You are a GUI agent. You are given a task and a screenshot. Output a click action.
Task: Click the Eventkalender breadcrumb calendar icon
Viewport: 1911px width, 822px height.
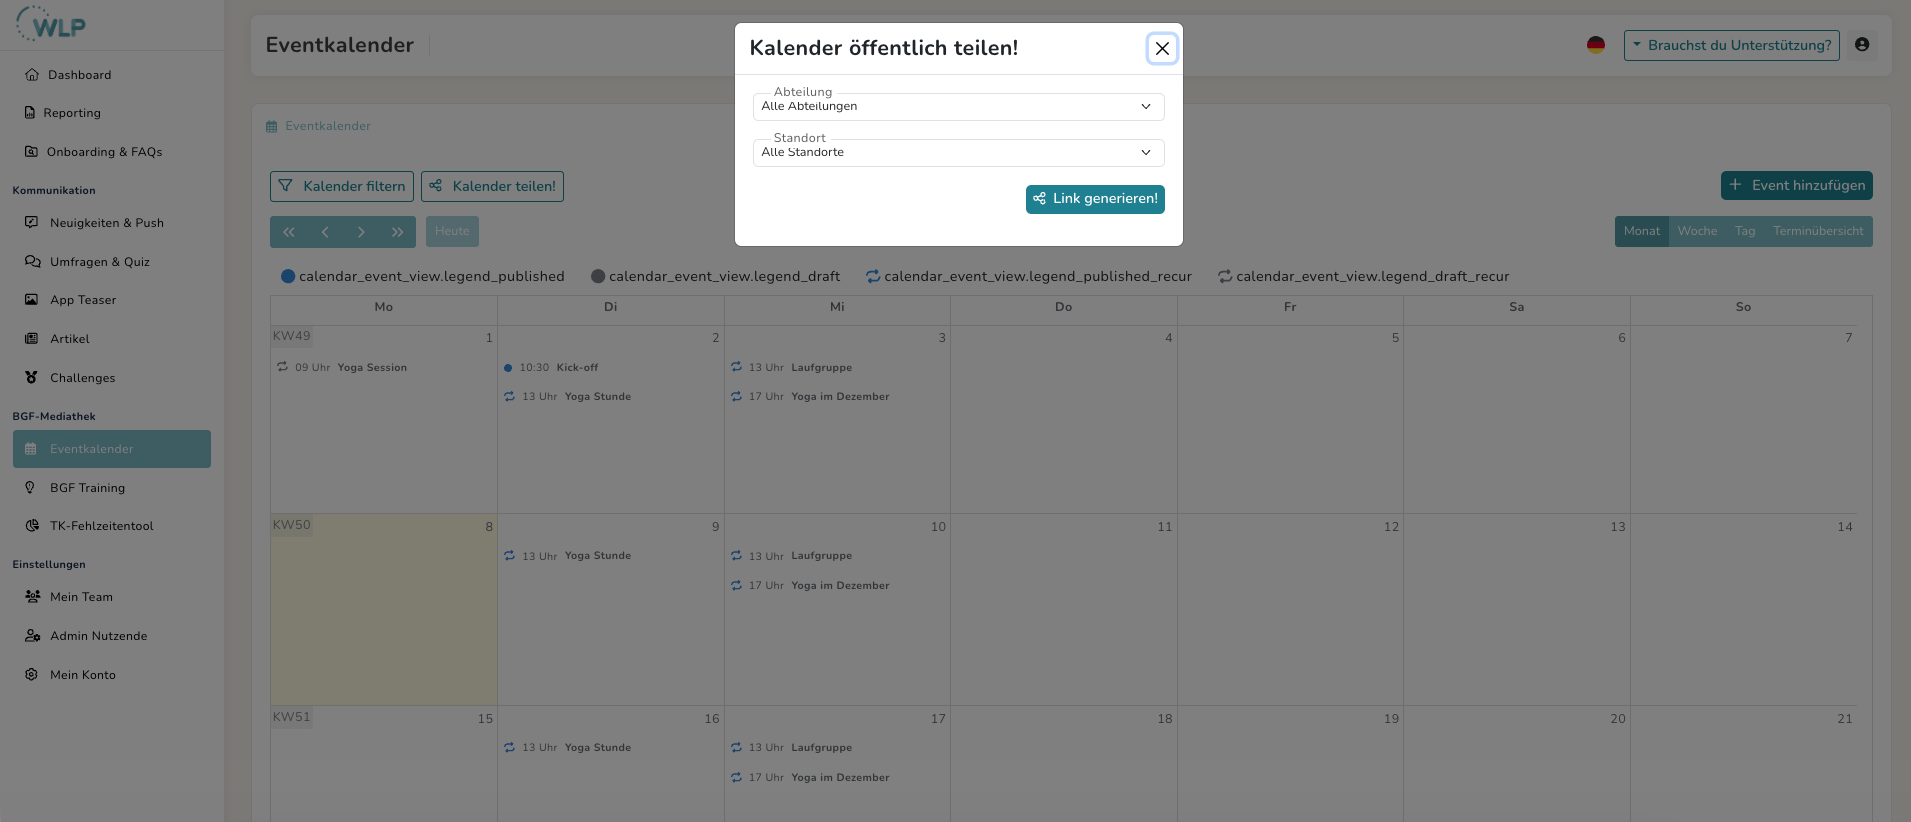272,127
